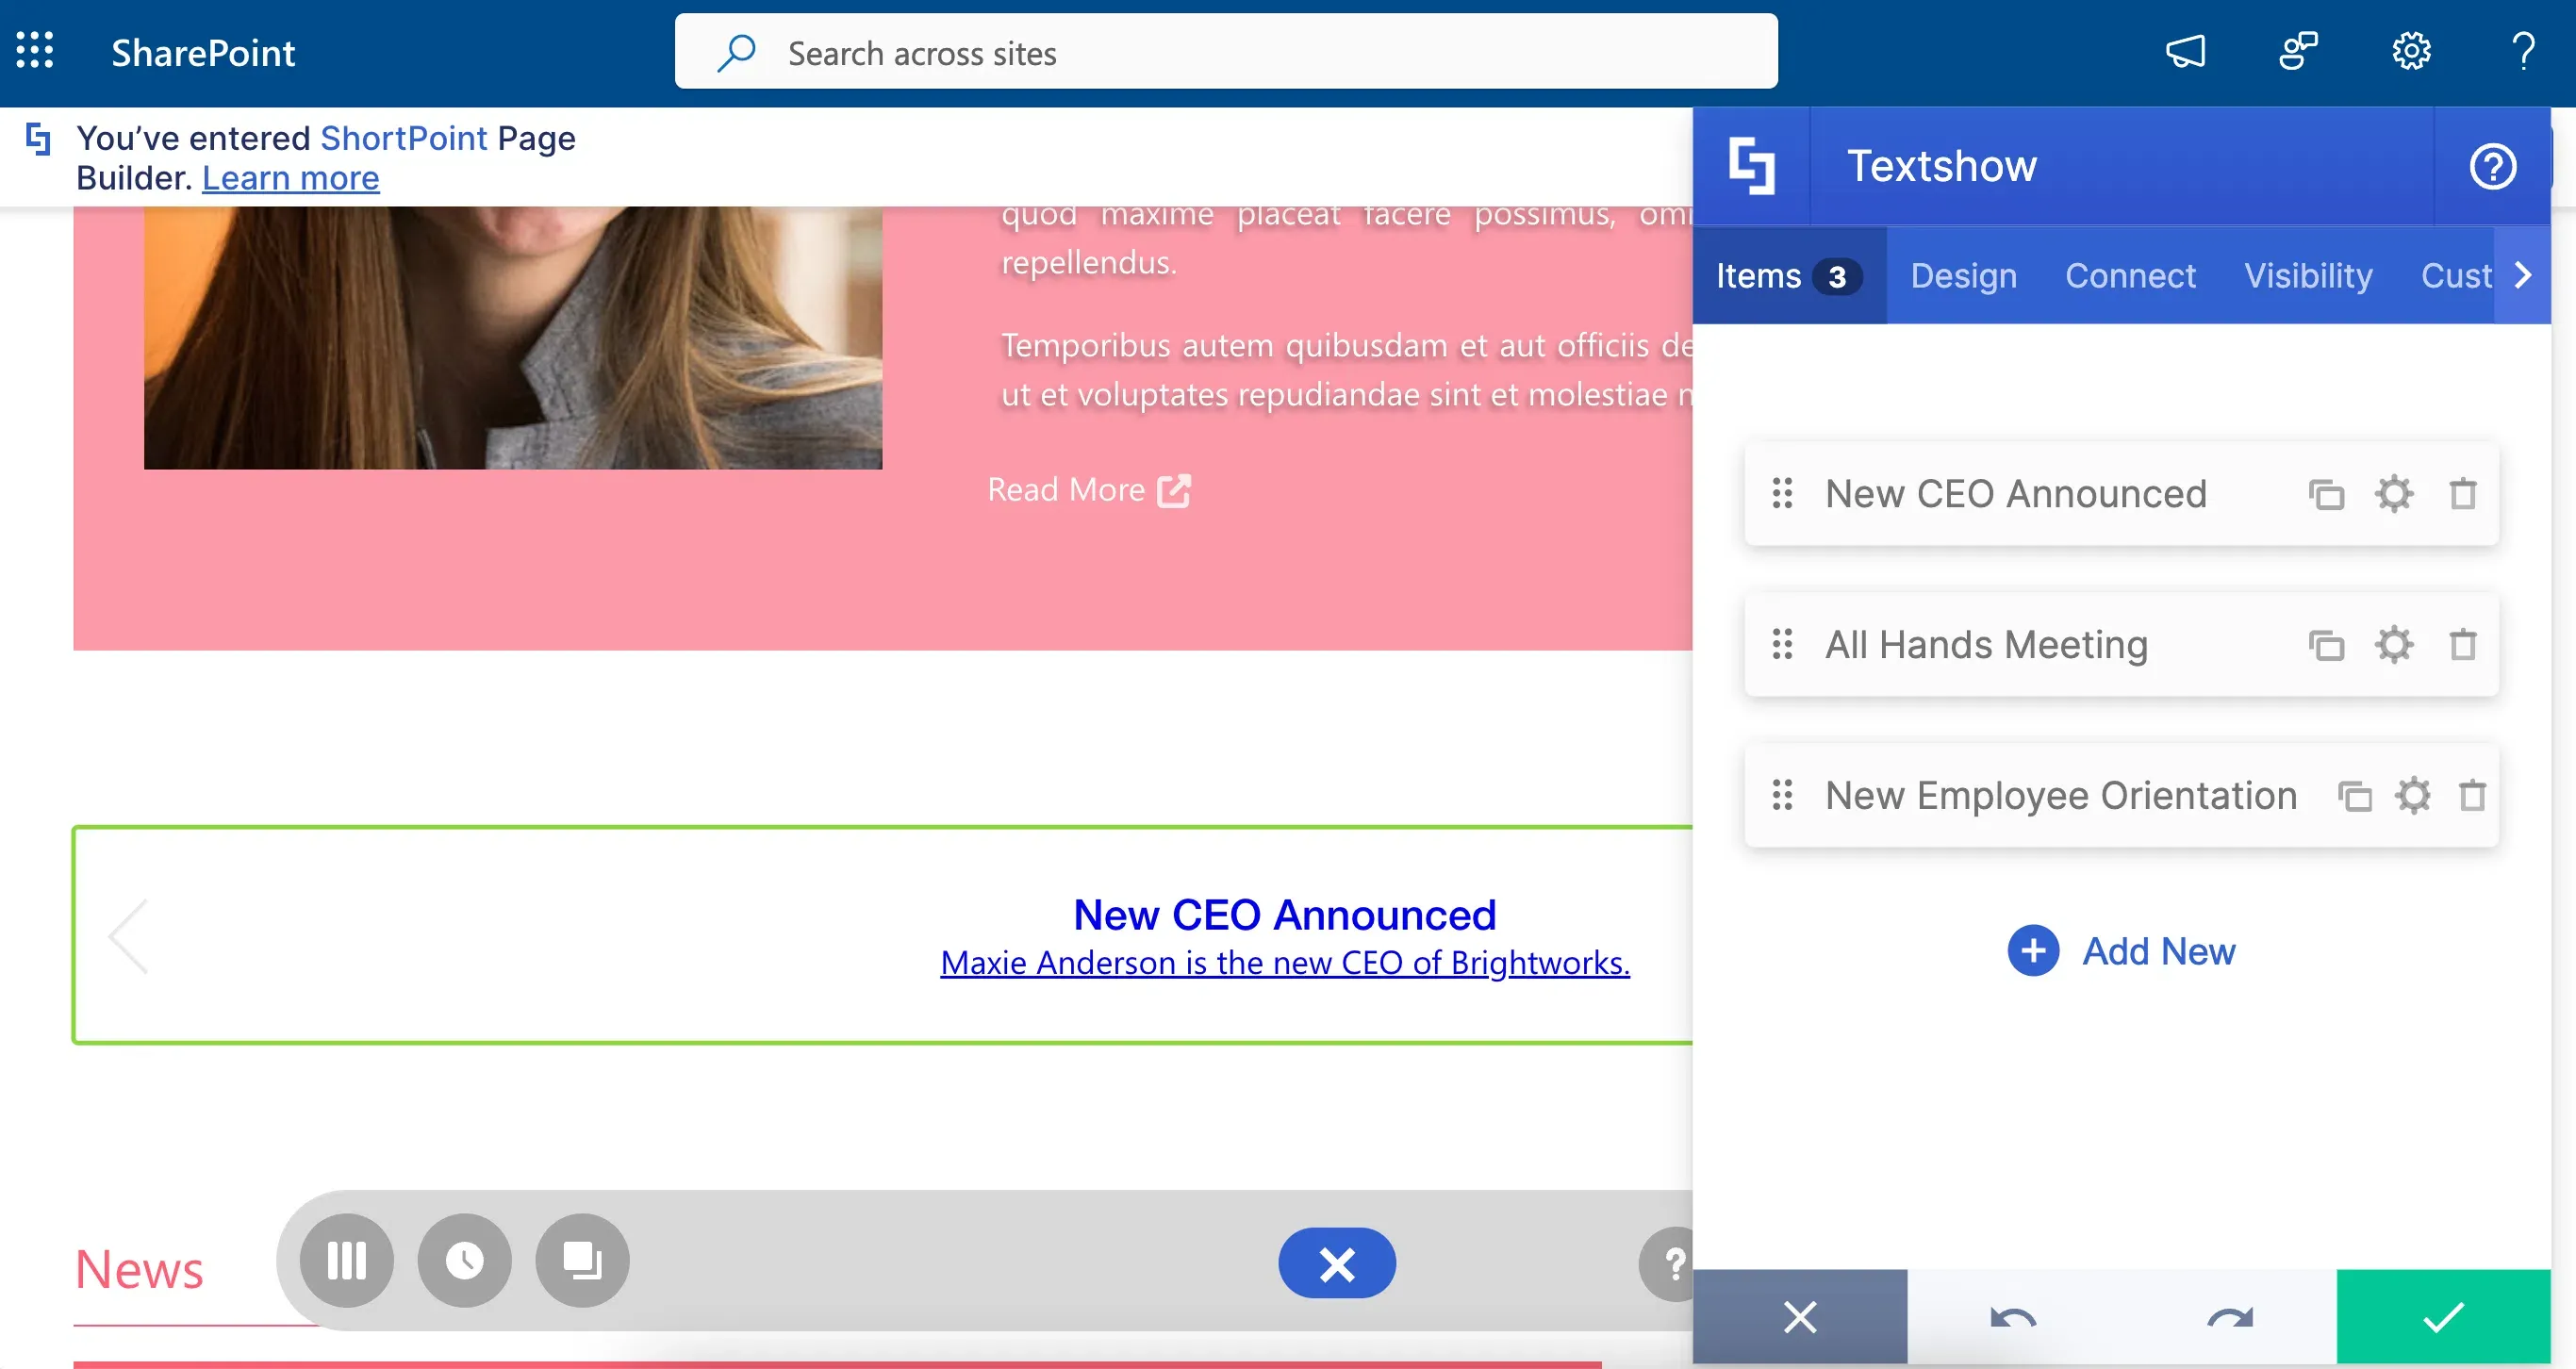Delete the New Employee Orientation item
The image size is (2576, 1369).
pos(2472,796)
